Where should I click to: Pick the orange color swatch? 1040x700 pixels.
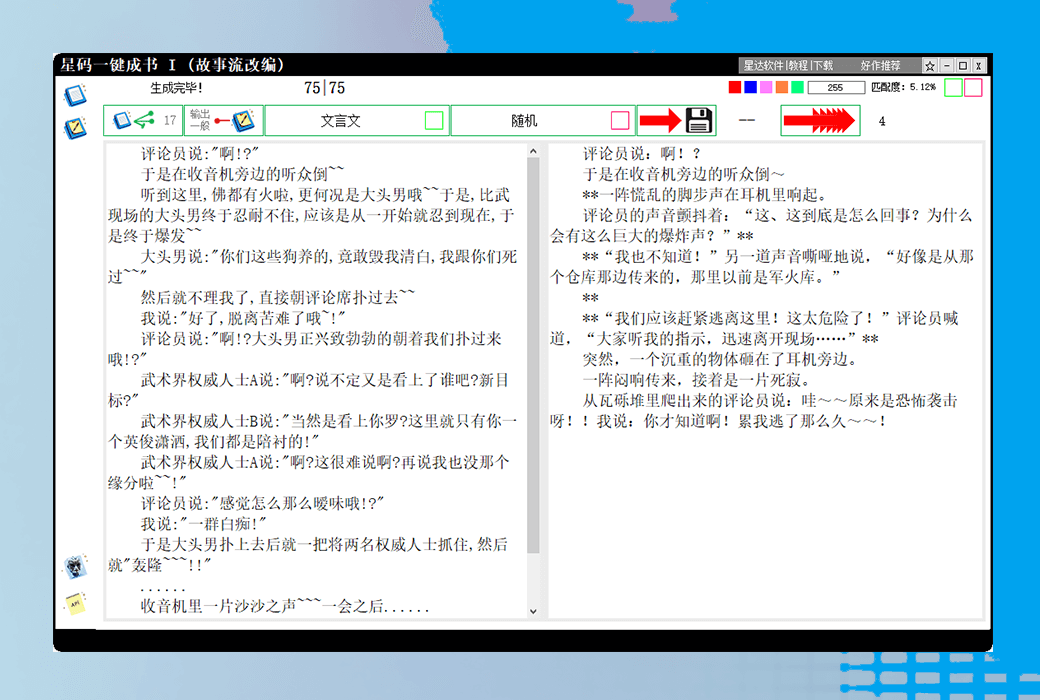point(782,88)
